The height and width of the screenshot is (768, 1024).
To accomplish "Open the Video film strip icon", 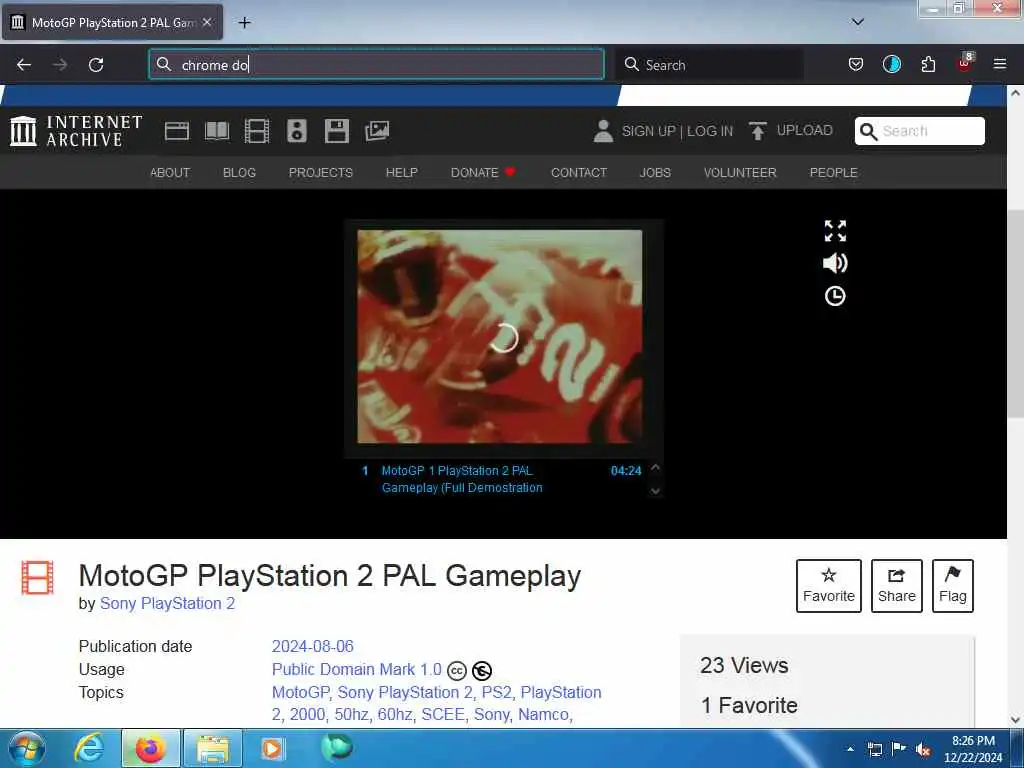I will pyautogui.click(x=257, y=131).
